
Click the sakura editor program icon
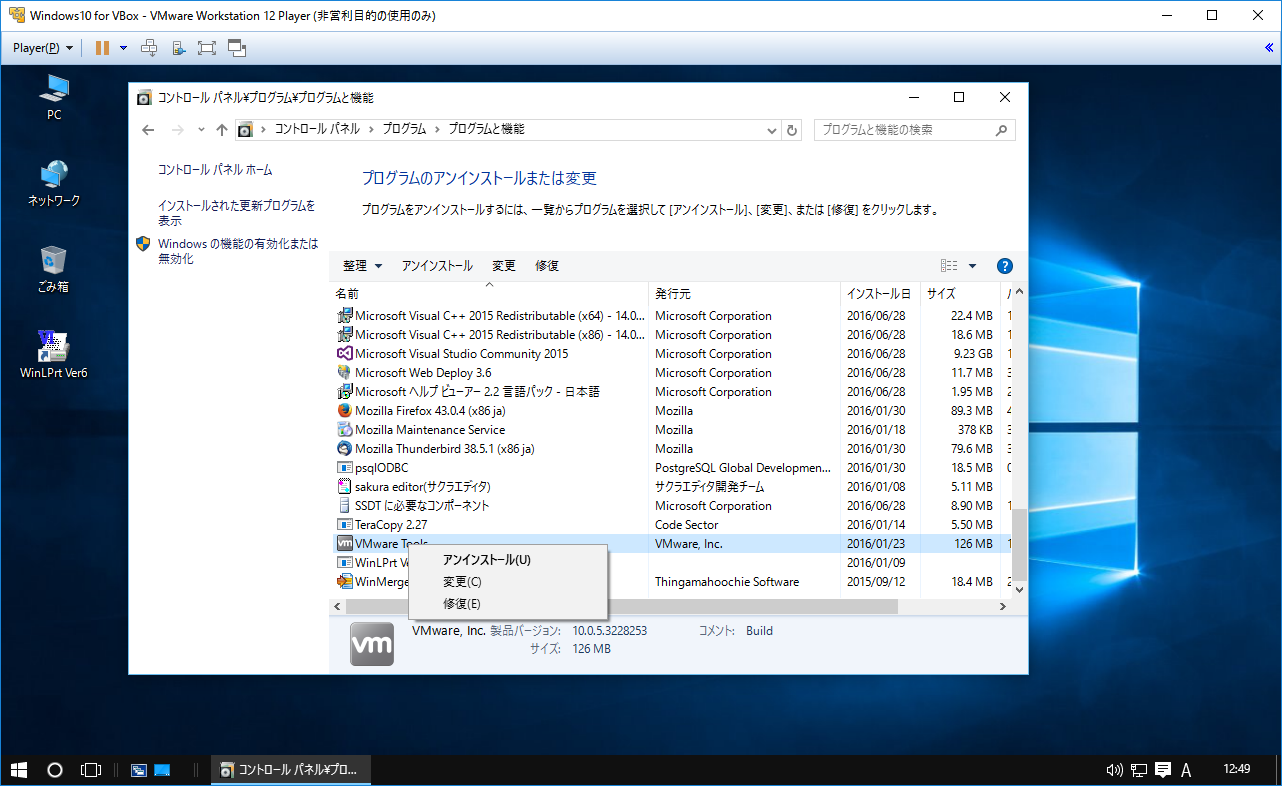point(345,487)
